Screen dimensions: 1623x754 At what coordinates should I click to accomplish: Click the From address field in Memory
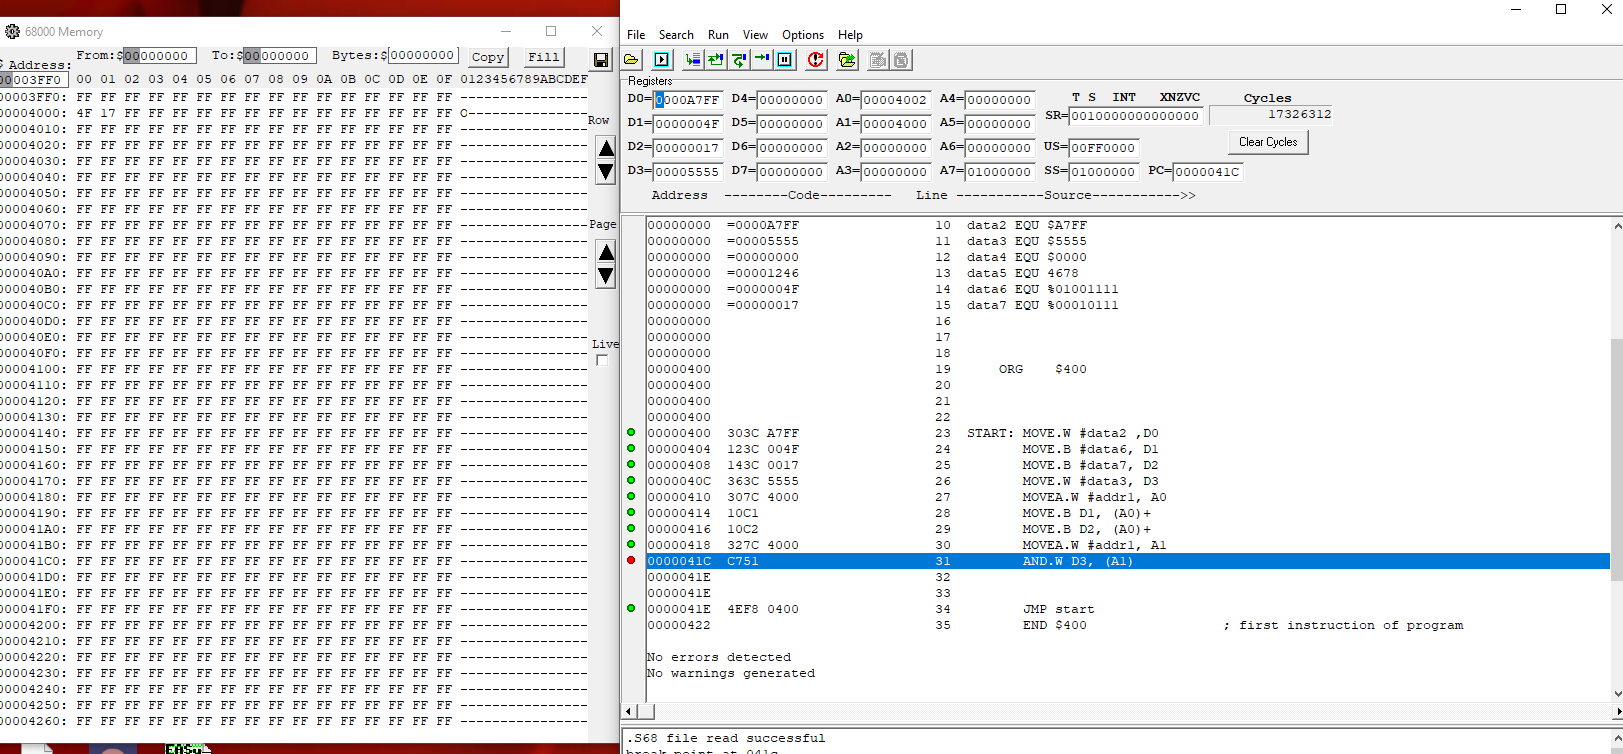tap(160, 56)
